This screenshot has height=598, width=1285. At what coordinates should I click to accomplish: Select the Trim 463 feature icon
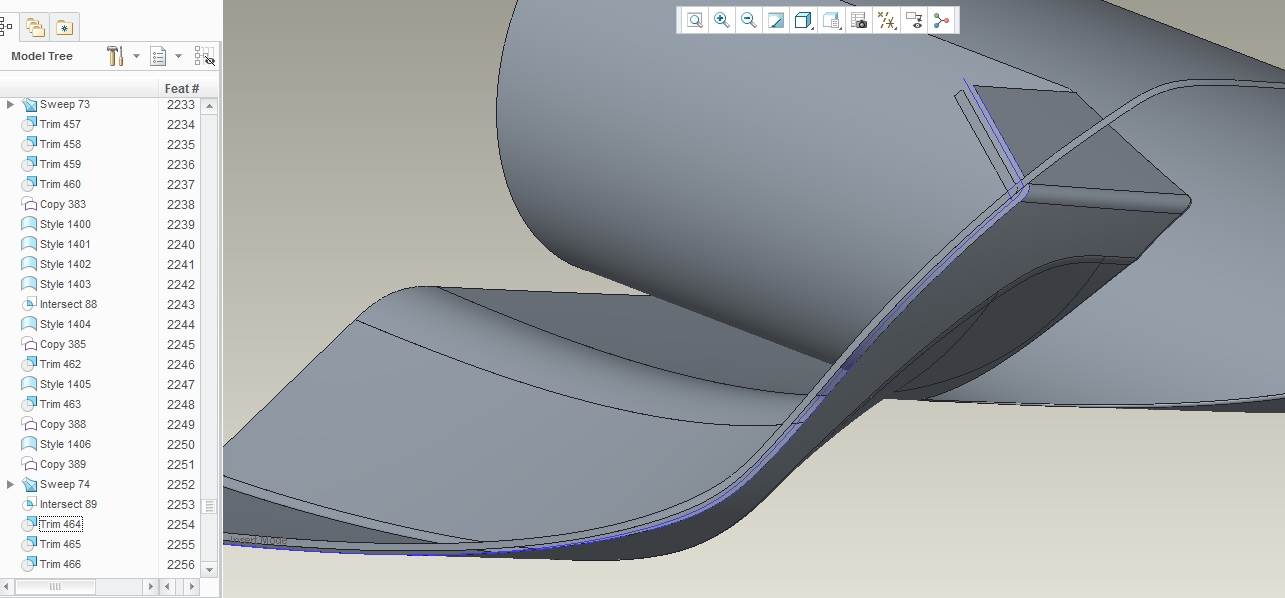click(29, 404)
